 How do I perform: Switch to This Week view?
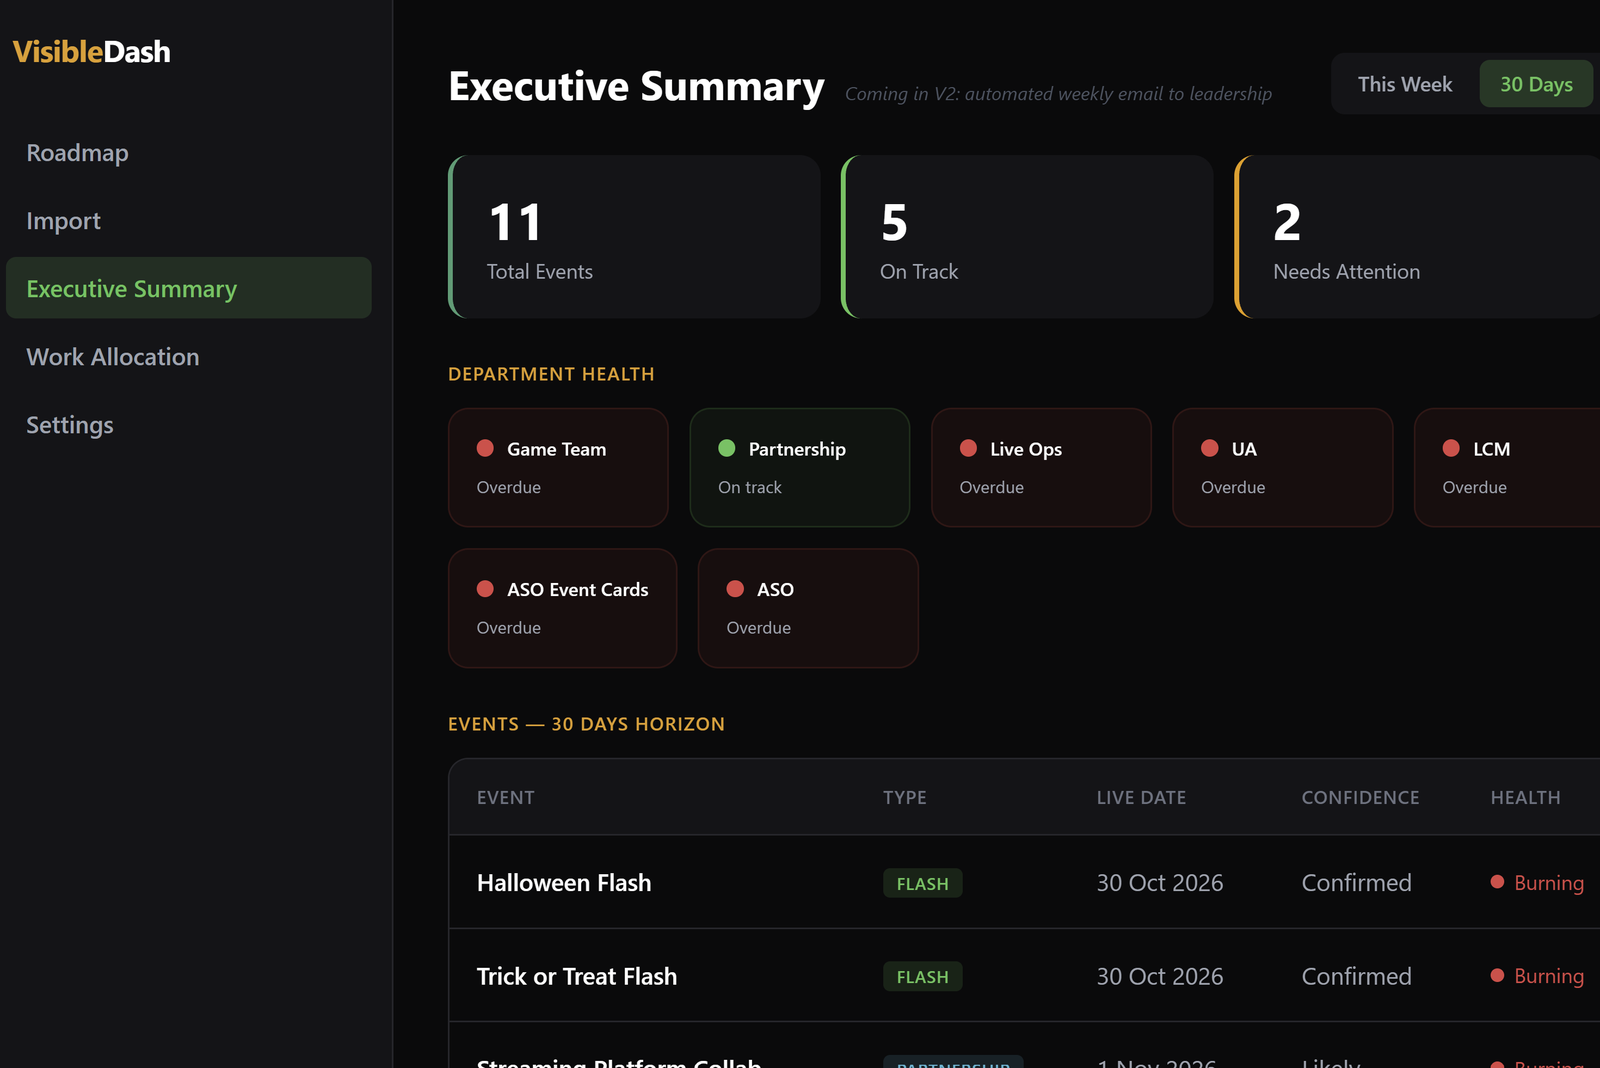[x=1405, y=85]
